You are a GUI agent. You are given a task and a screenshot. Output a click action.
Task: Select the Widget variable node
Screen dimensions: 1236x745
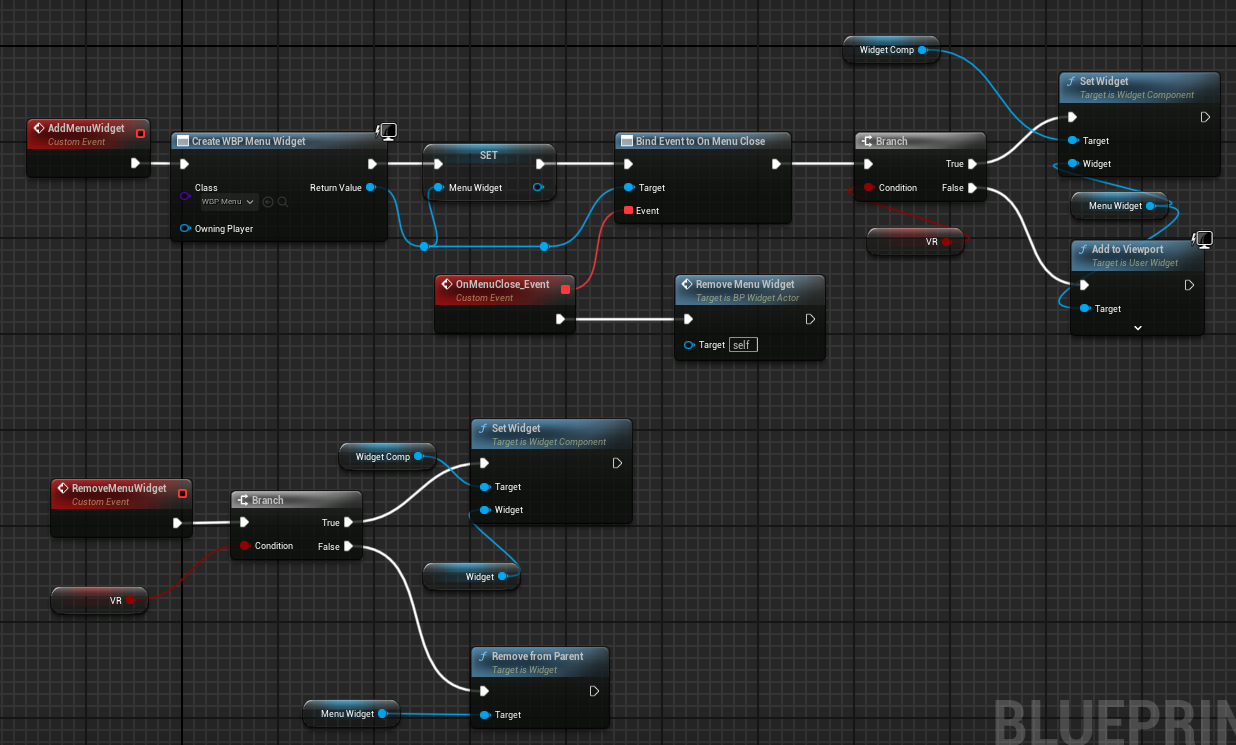pyautogui.click(x=471, y=576)
